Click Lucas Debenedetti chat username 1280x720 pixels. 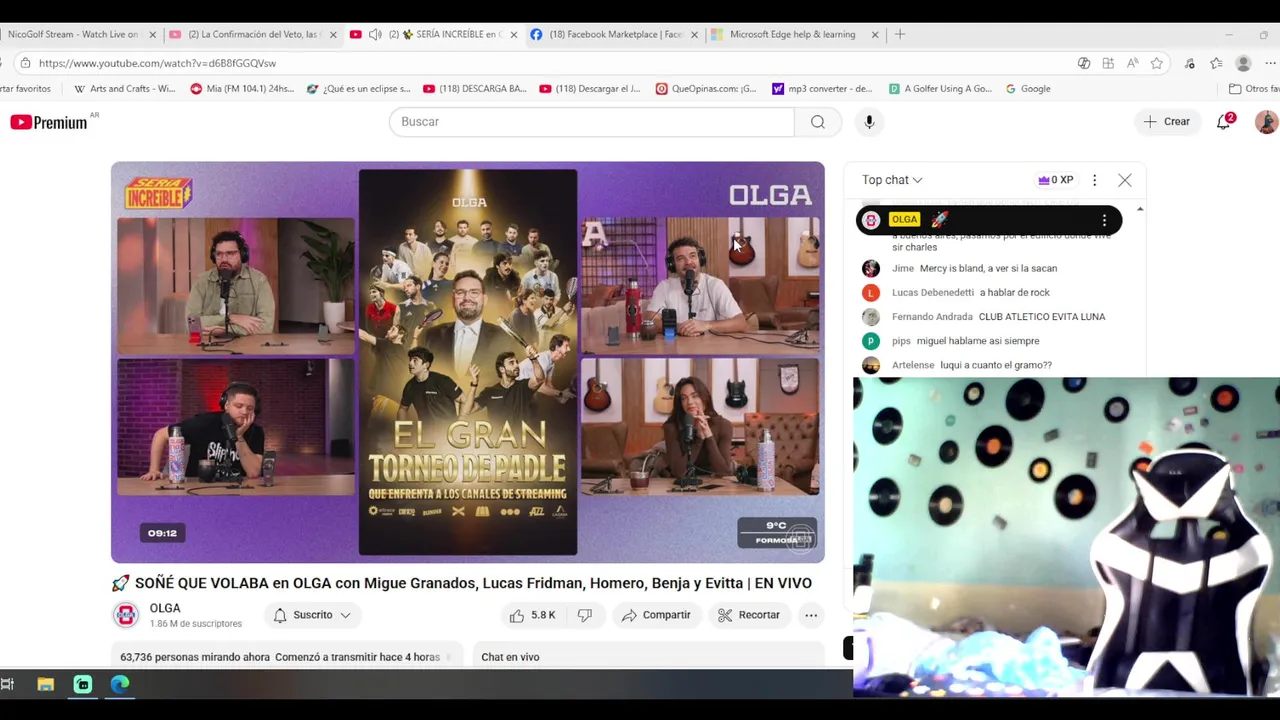pos(933,292)
